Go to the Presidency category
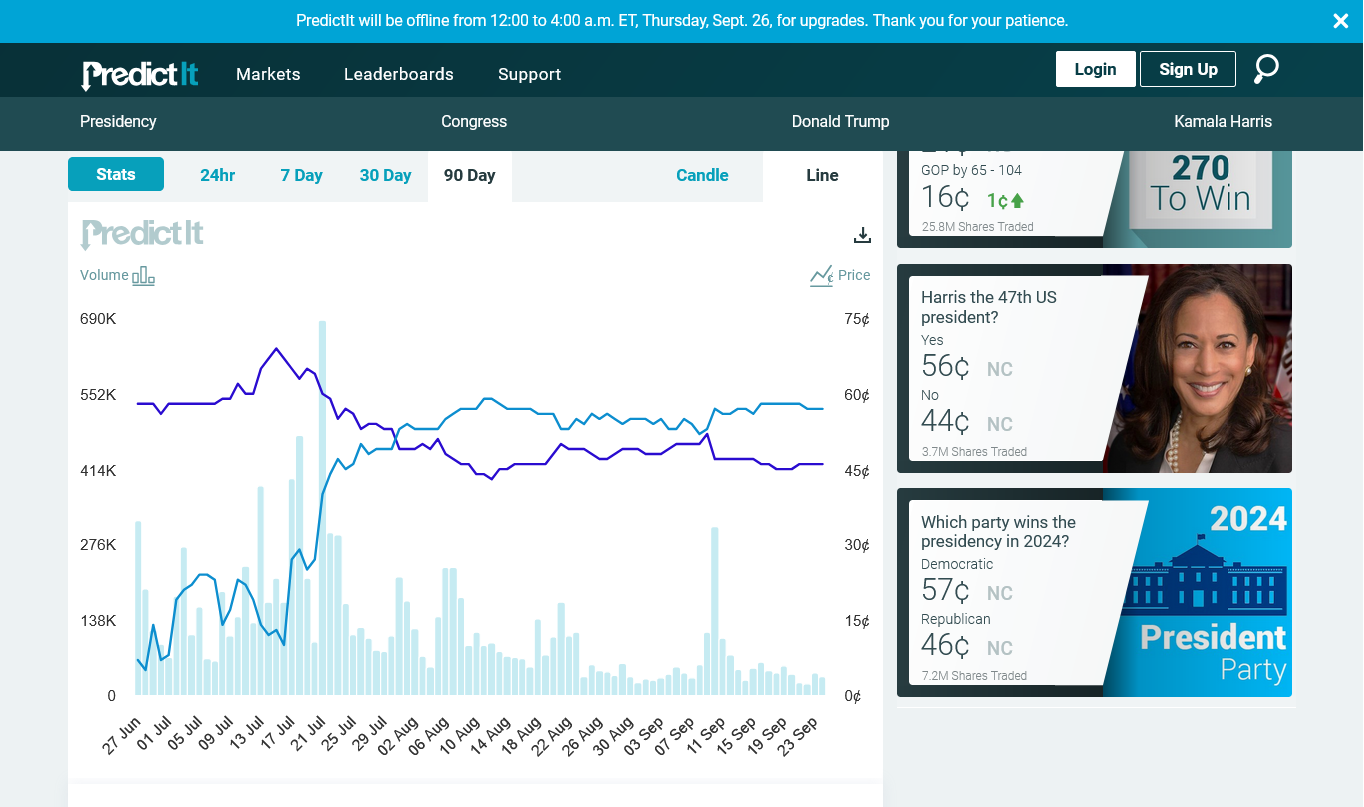 (118, 121)
